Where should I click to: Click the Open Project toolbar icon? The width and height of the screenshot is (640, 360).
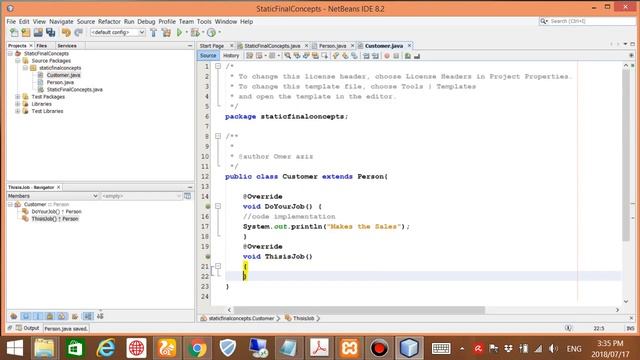tap(38, 32)
